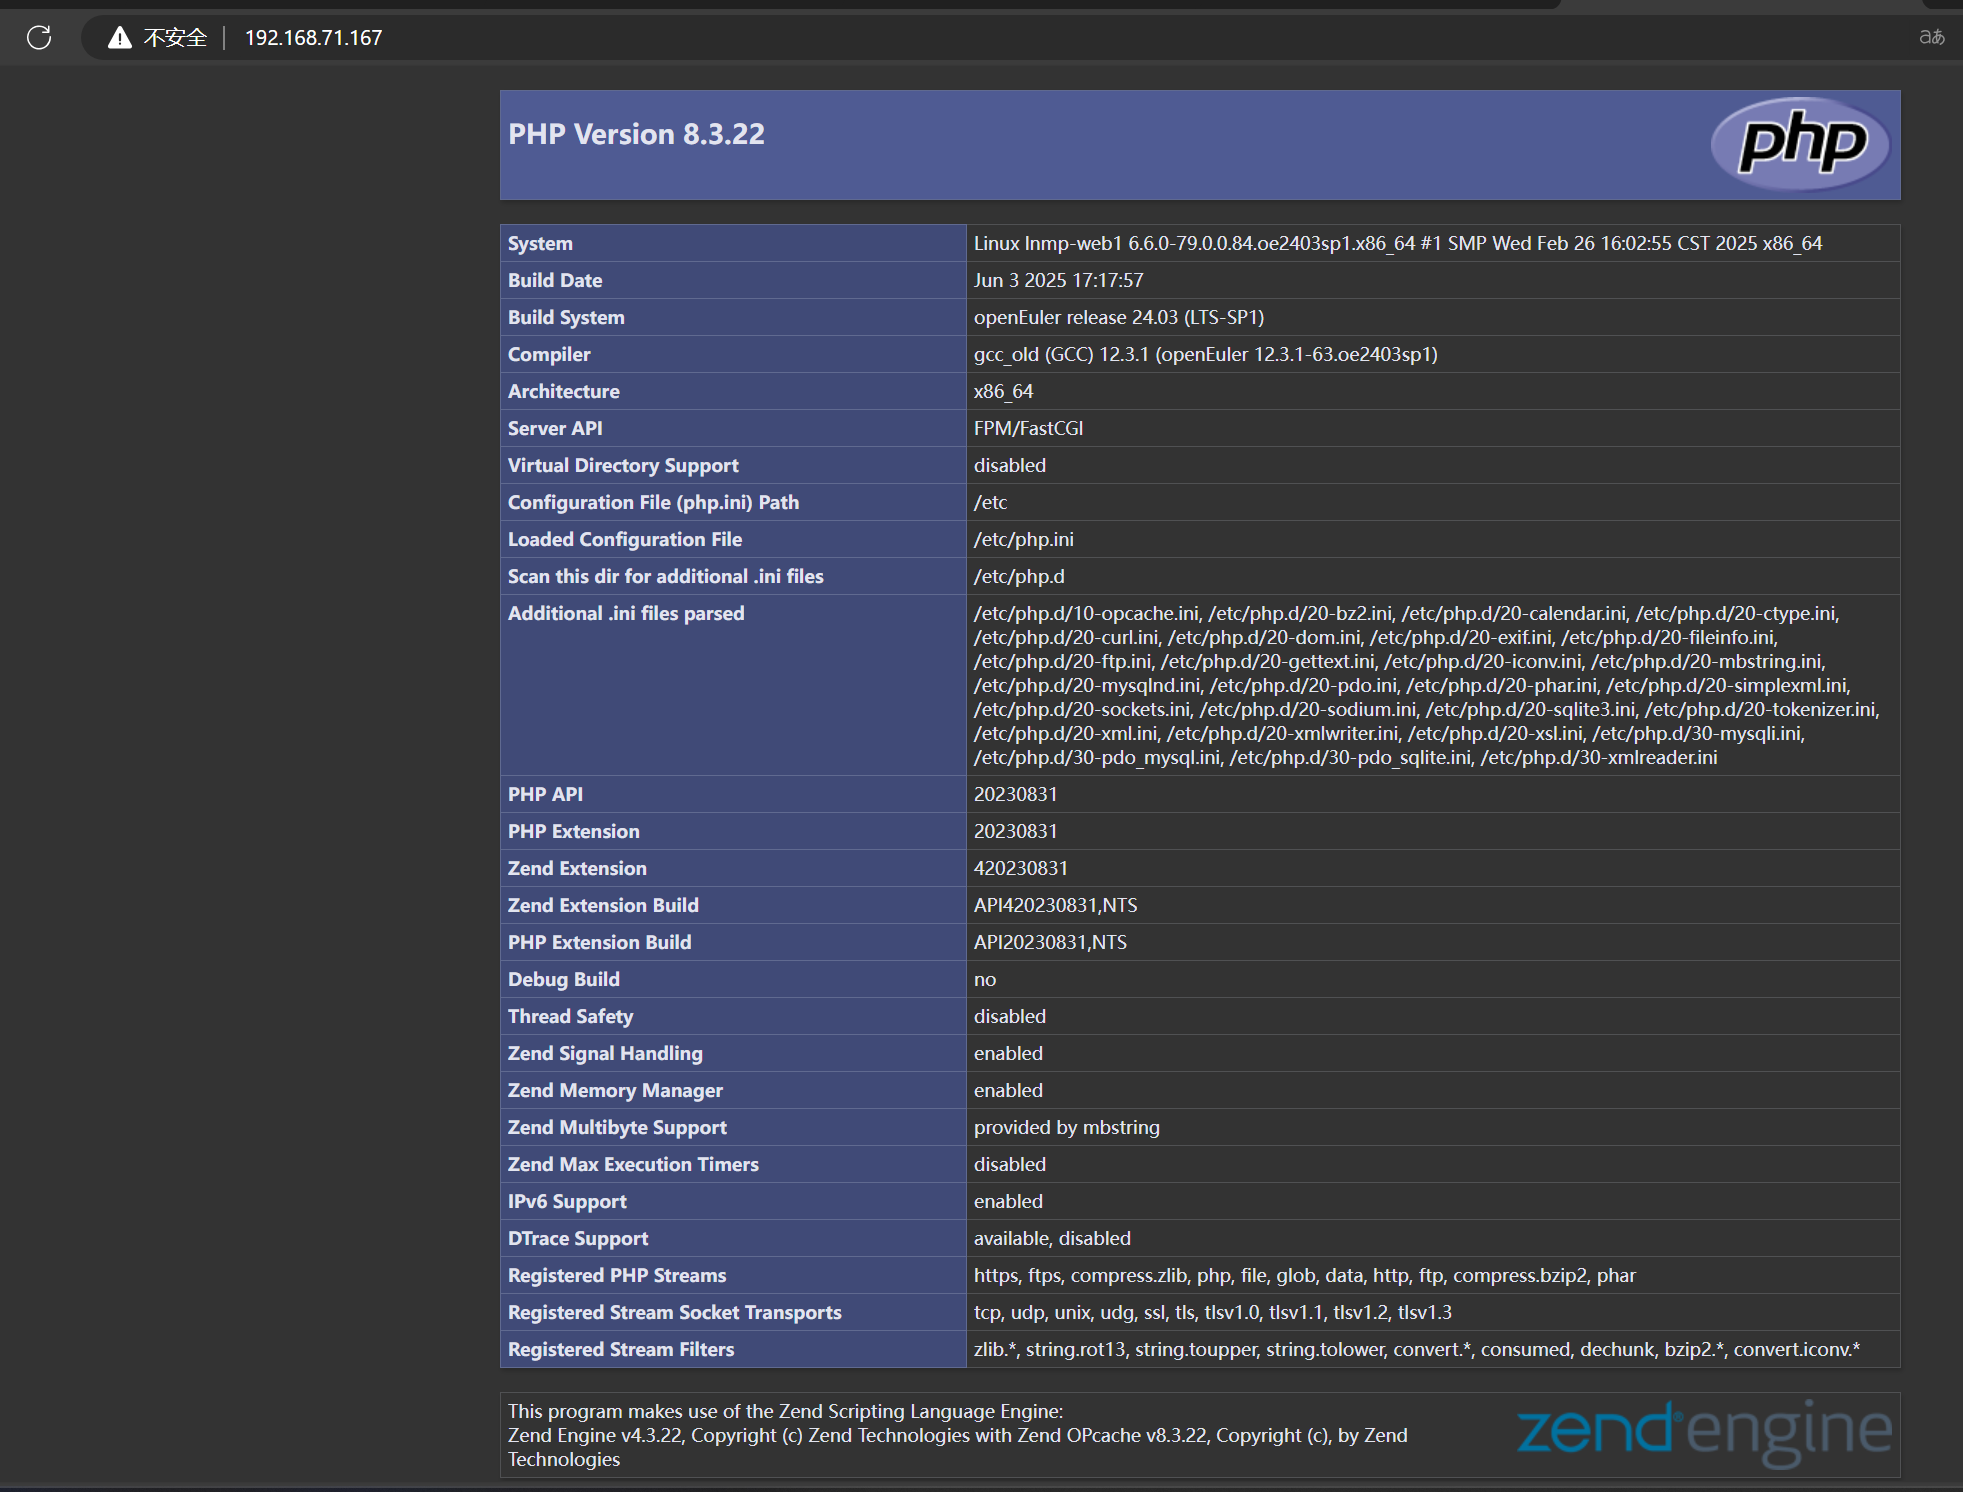The height and width of the screenshot is (1492, 1963).
Task: Click the PHP API label
Action: [x=545, y=794]
